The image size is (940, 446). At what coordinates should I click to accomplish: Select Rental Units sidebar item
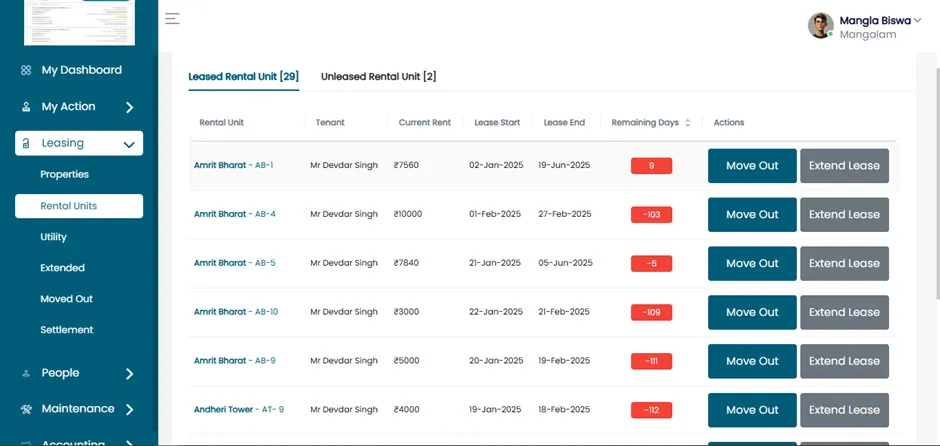coord(79,206)
